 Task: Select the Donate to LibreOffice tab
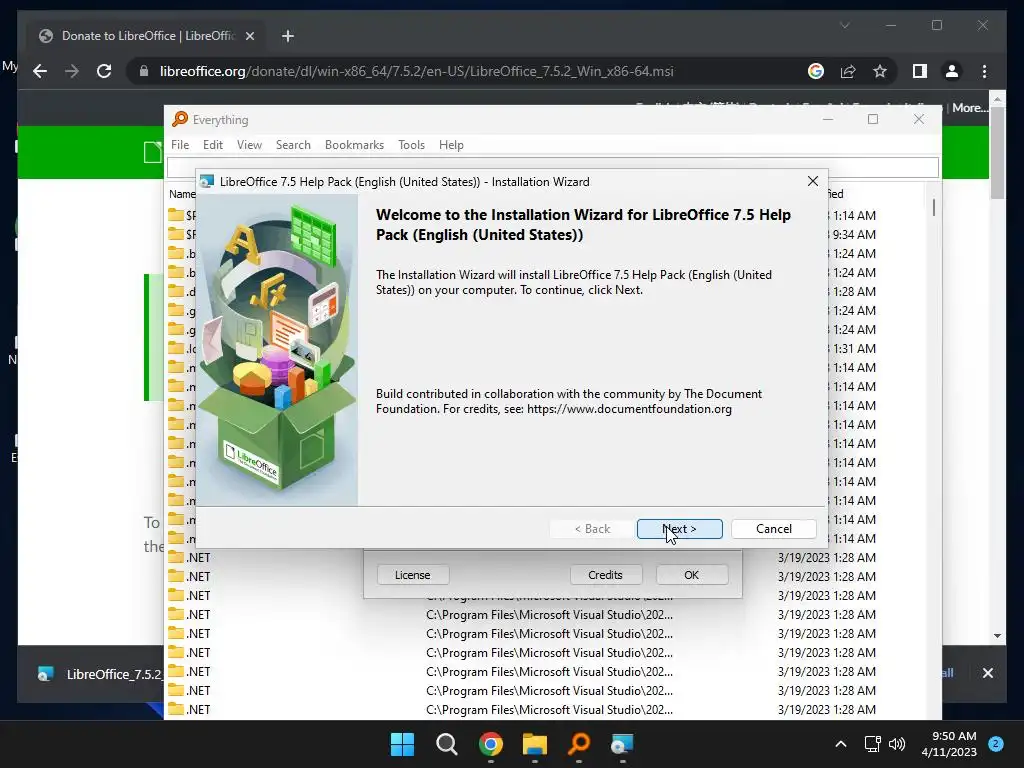coord(147,36)
